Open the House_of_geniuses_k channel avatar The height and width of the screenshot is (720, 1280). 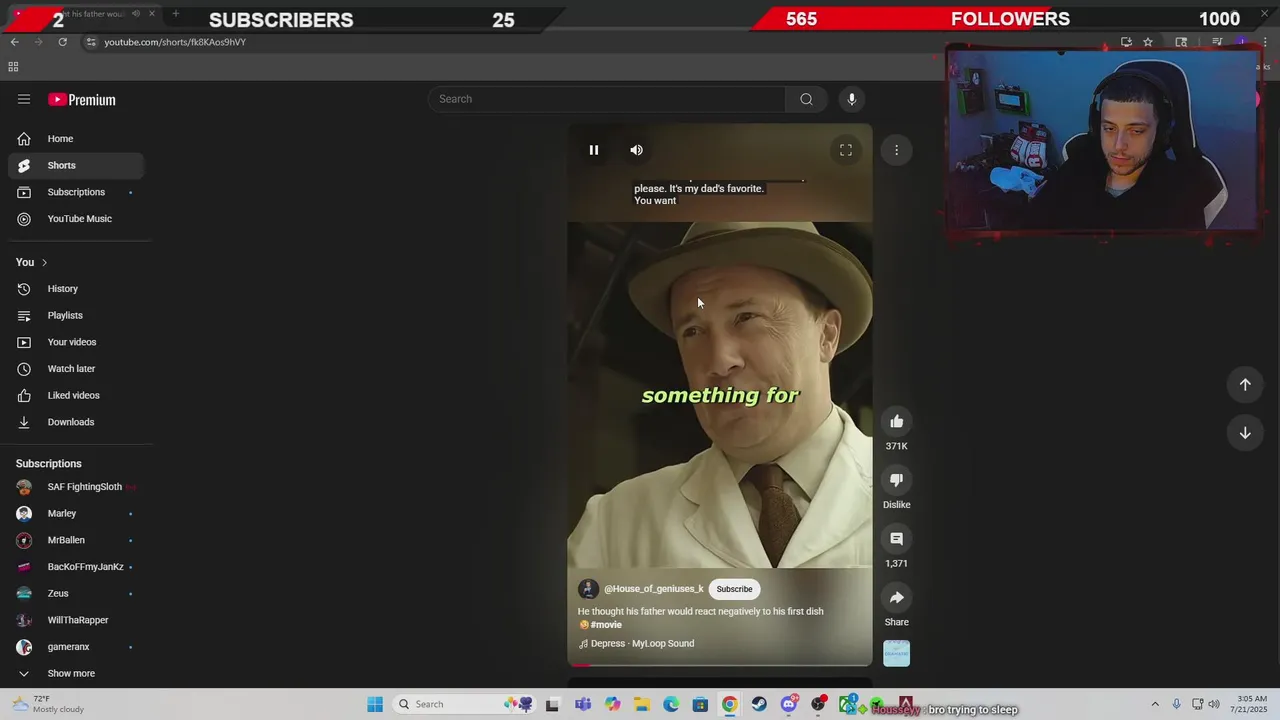589,589
